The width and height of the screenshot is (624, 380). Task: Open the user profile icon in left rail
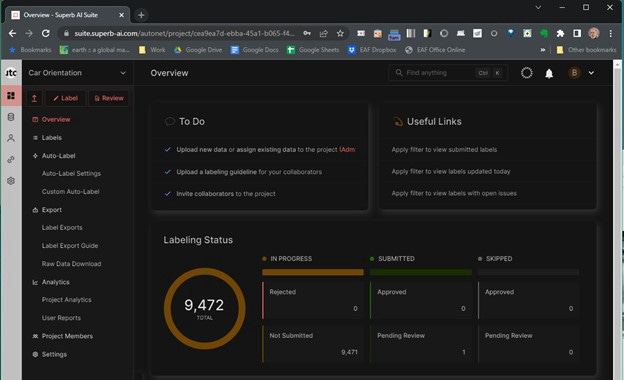click(11, 138)
